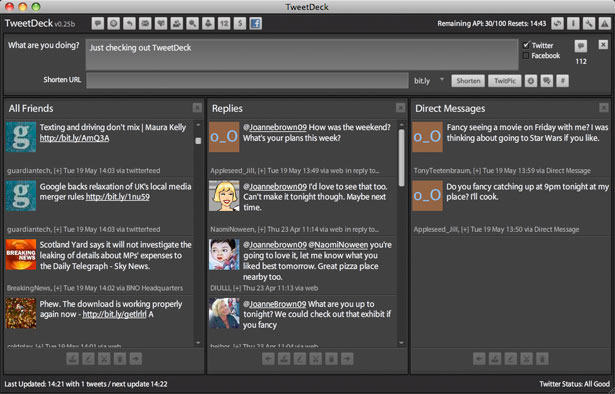
Task: Click the round icon right of TwitPic
Action: [x=531, y=81]
